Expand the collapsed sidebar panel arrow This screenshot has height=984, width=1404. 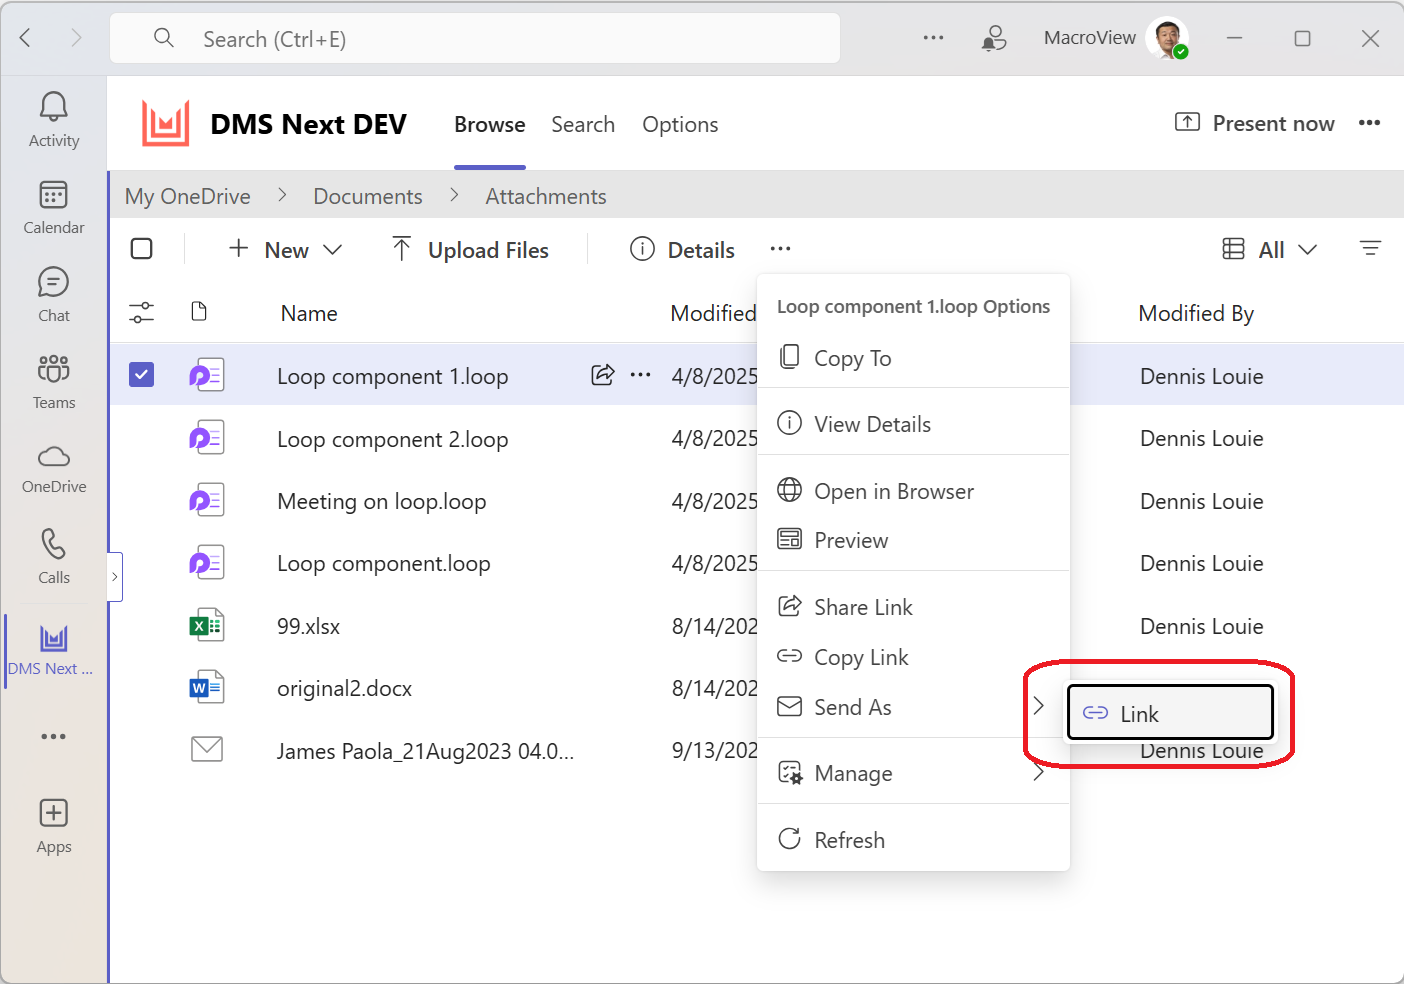[115, 577]
